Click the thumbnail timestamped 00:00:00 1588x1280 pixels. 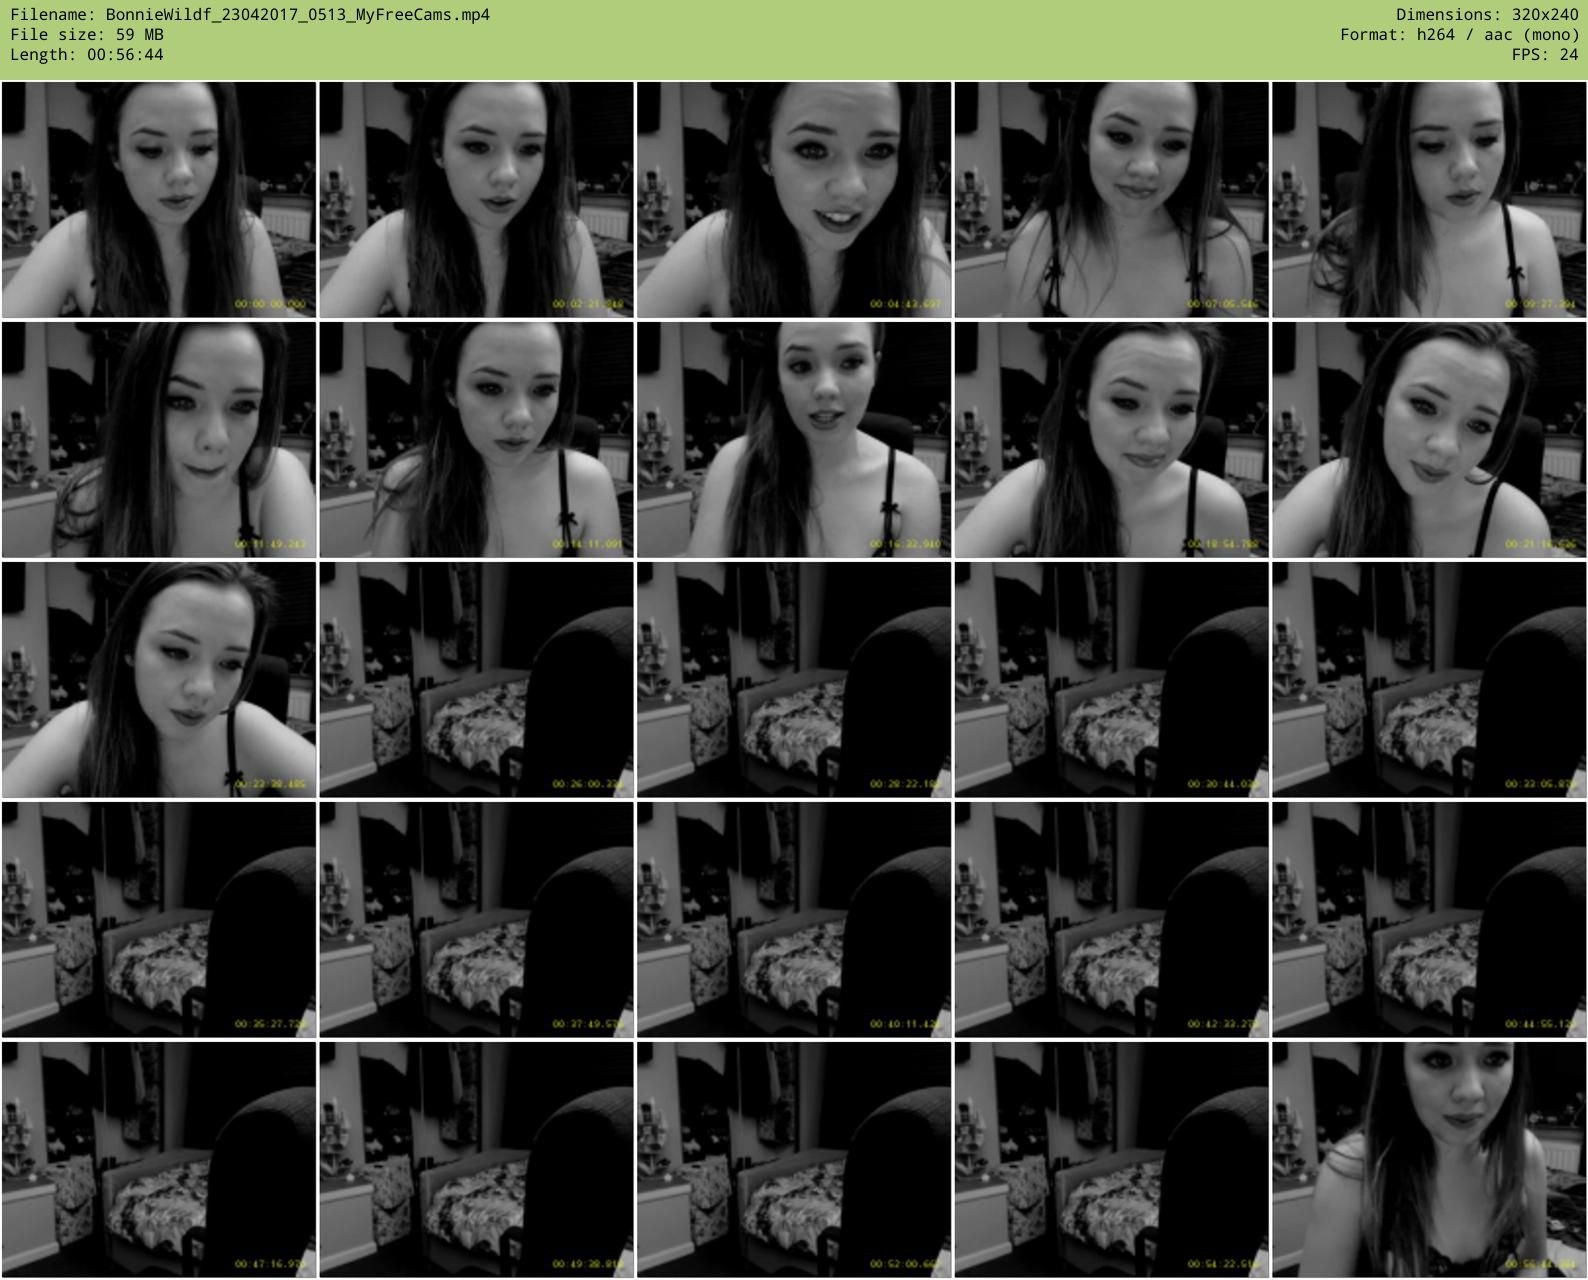[x=159, y=200]
